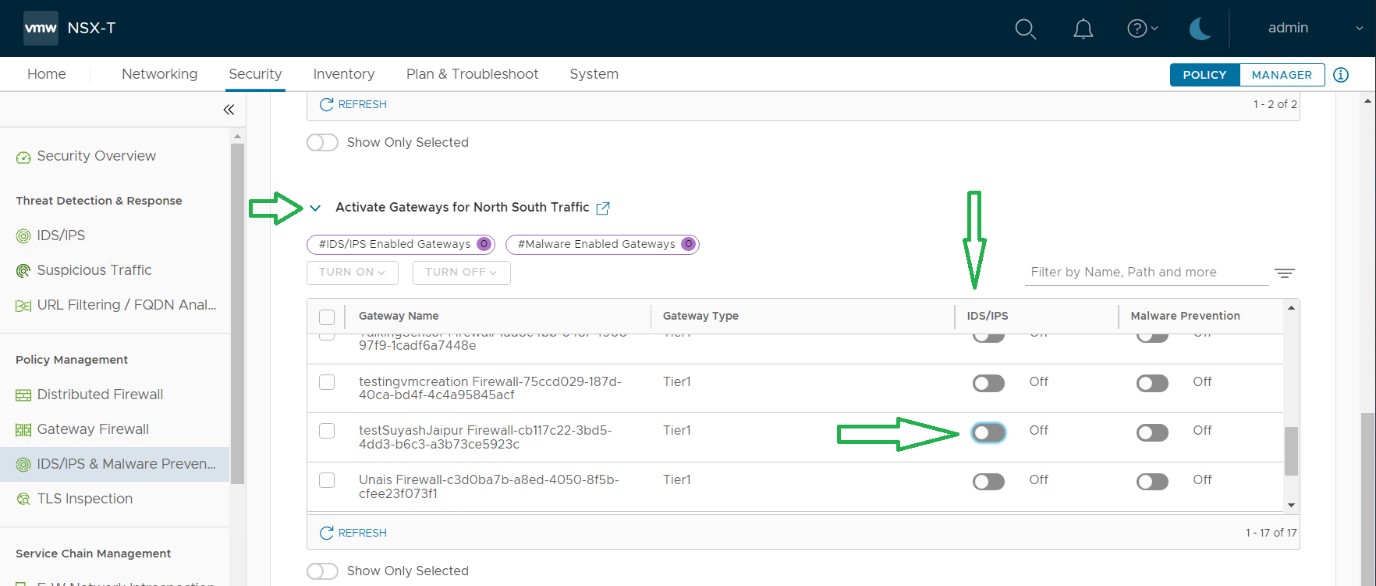Switch to the Networking tab
Screen dimensions: 1376x586
159,74
